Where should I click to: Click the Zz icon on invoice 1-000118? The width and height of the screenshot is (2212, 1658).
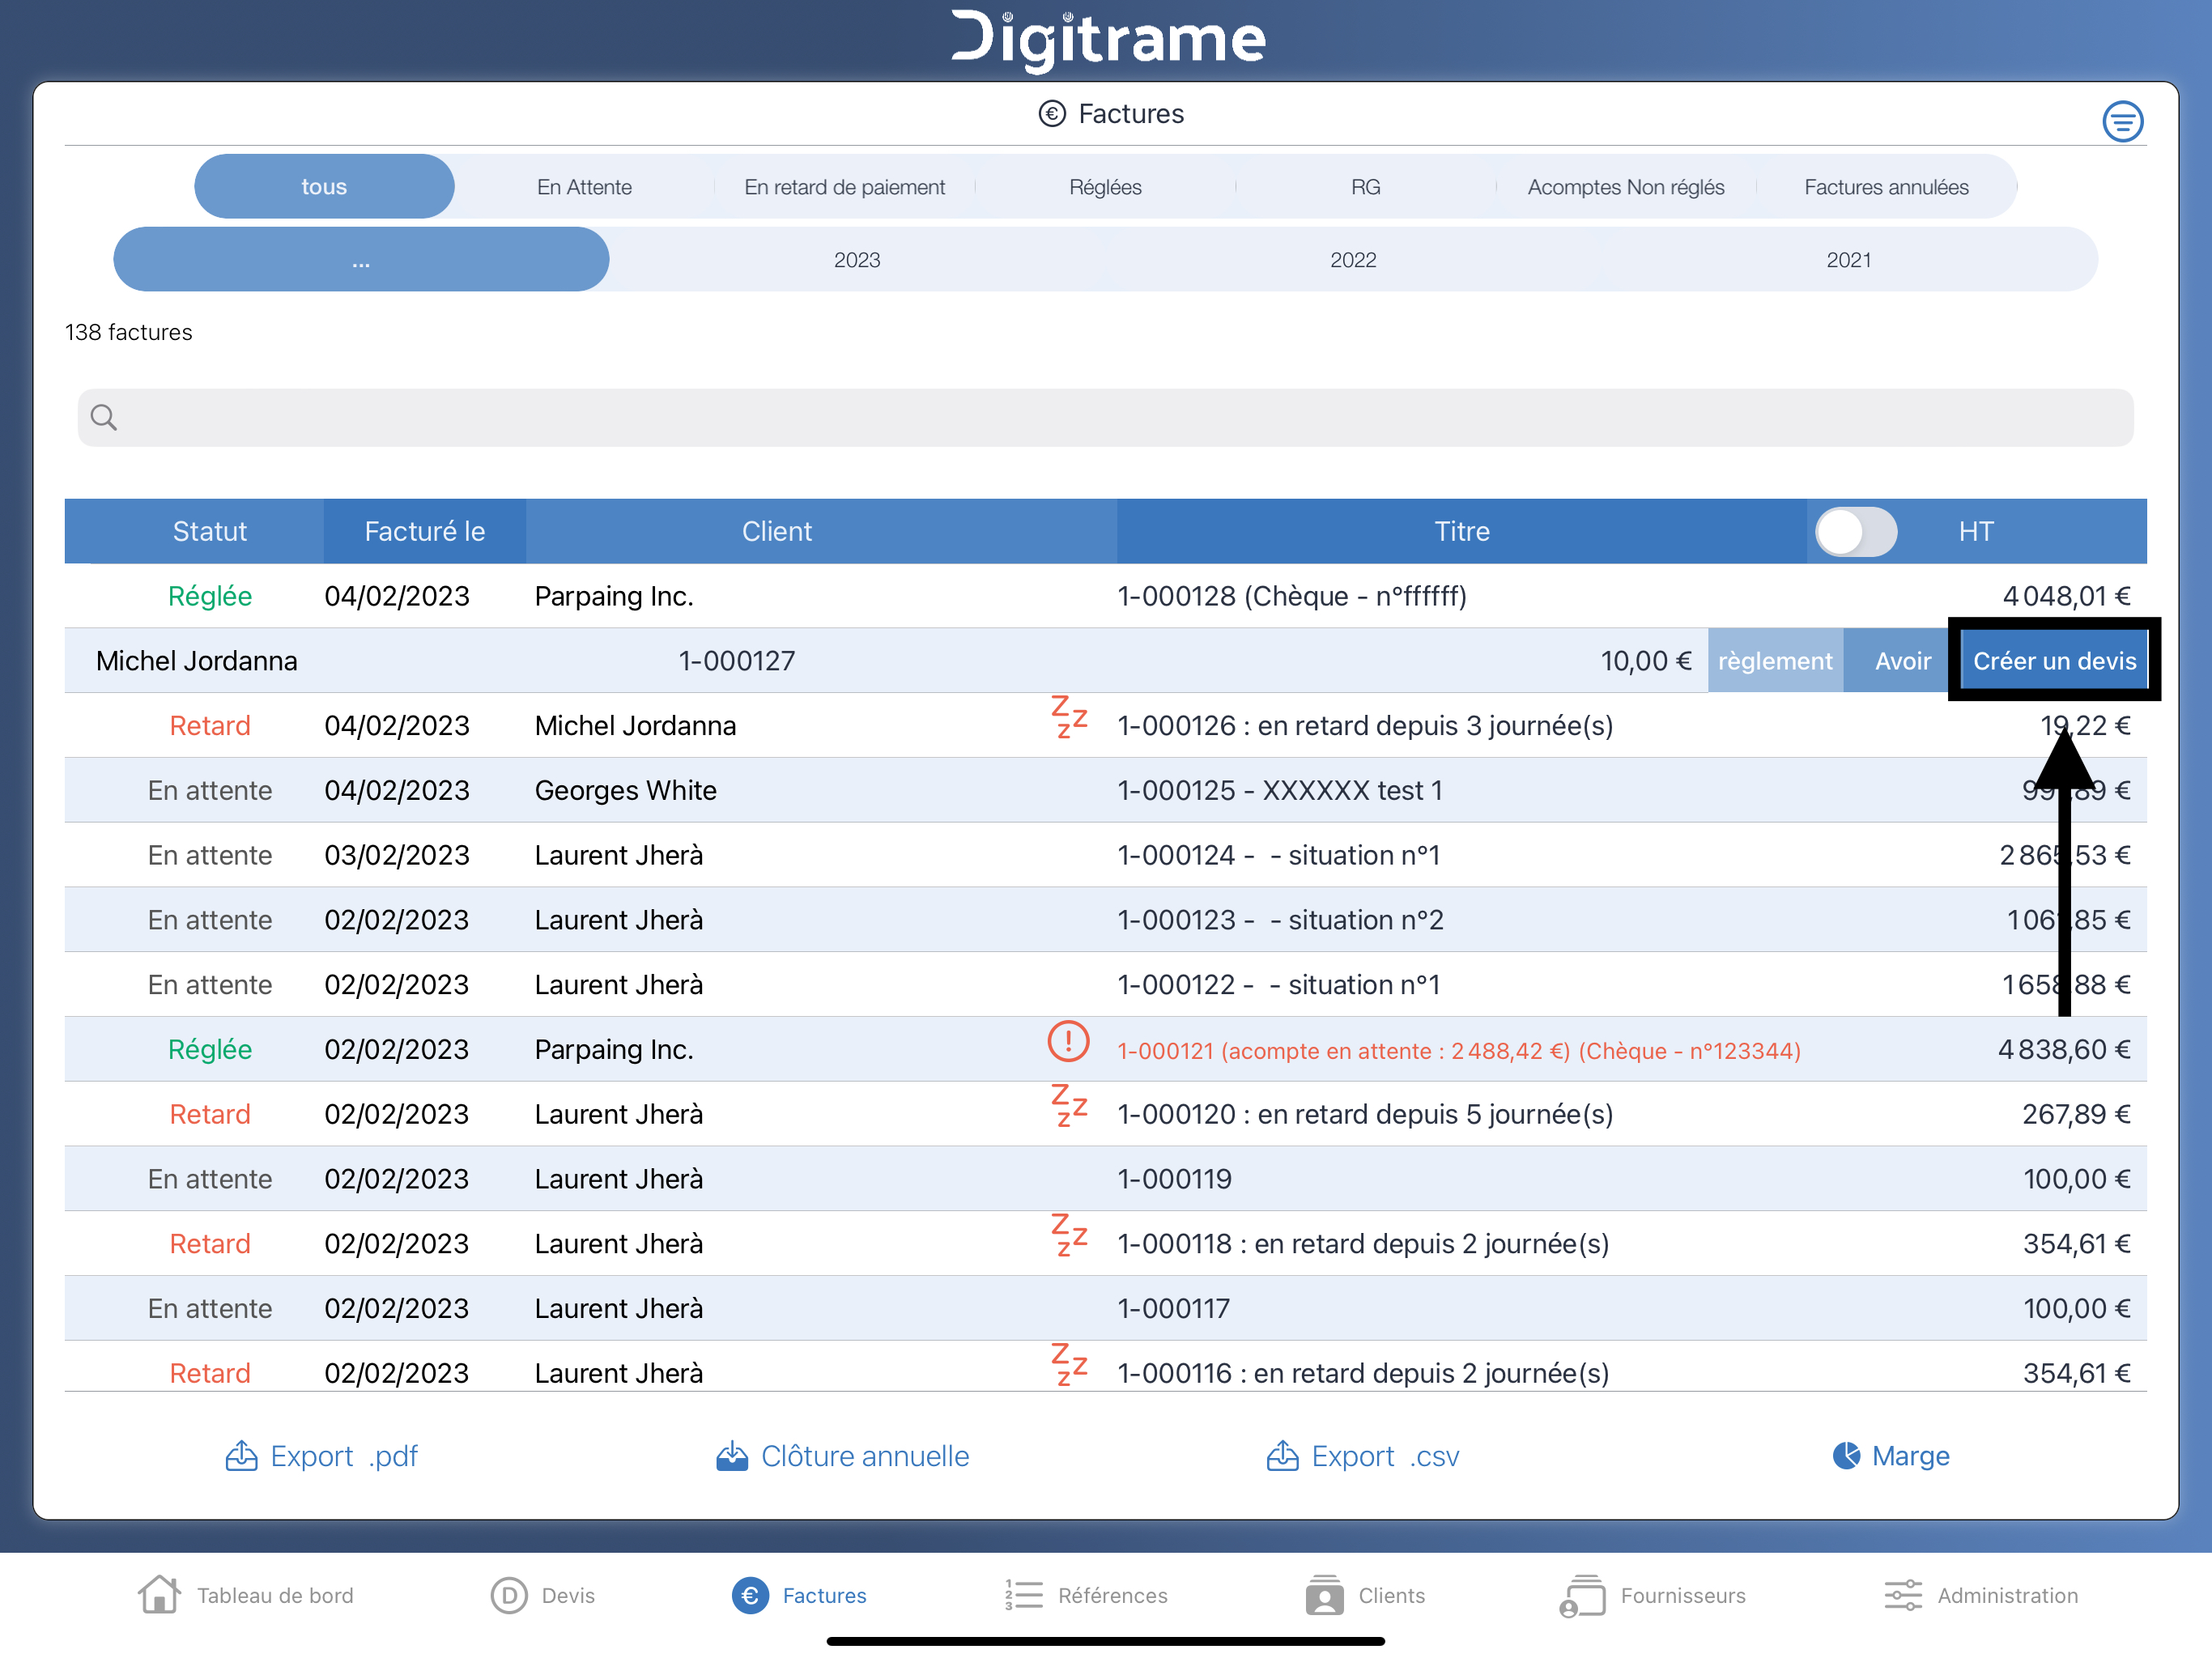tap(1068, 1236)
